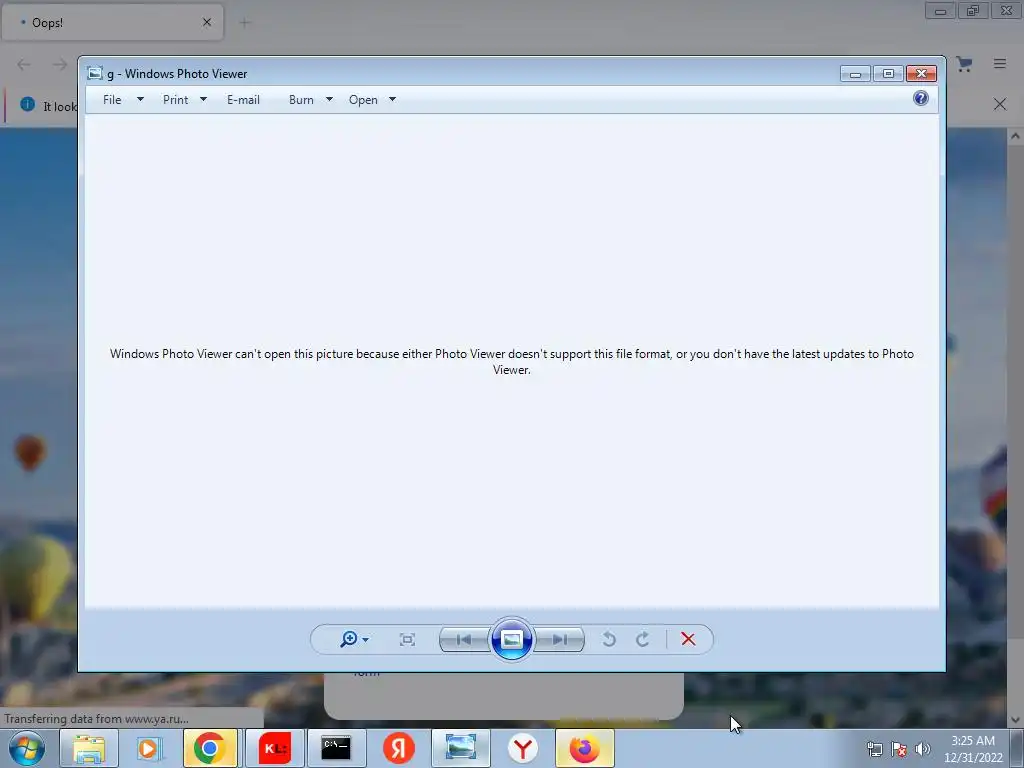
Task: Click the browser back arrow
Action: point(24,64)
